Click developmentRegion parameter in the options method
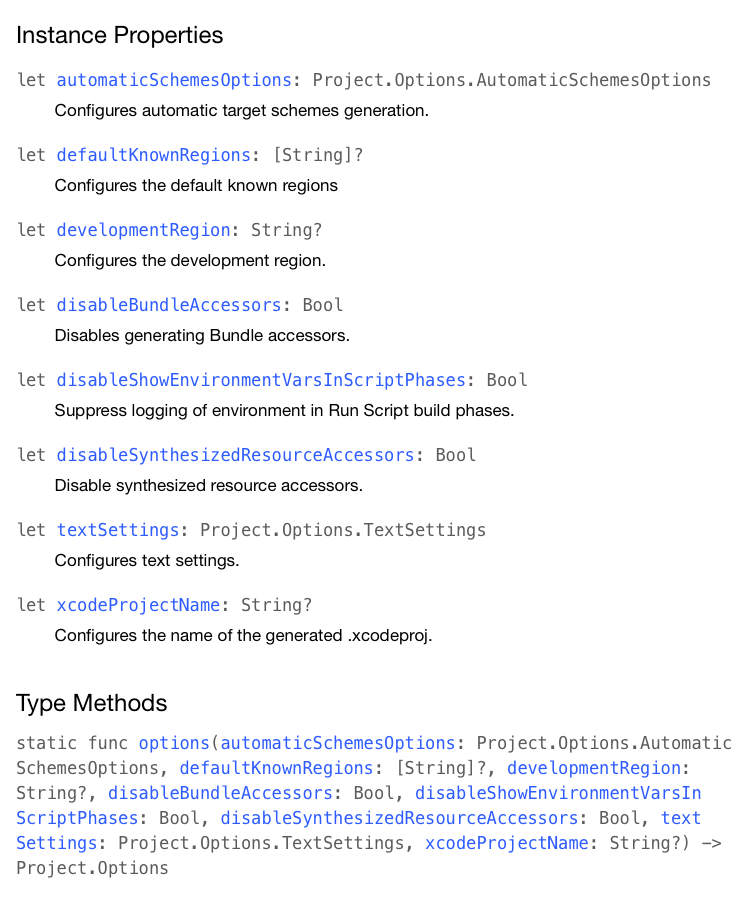This screenshot has height=917, width=750. [594, 768]
